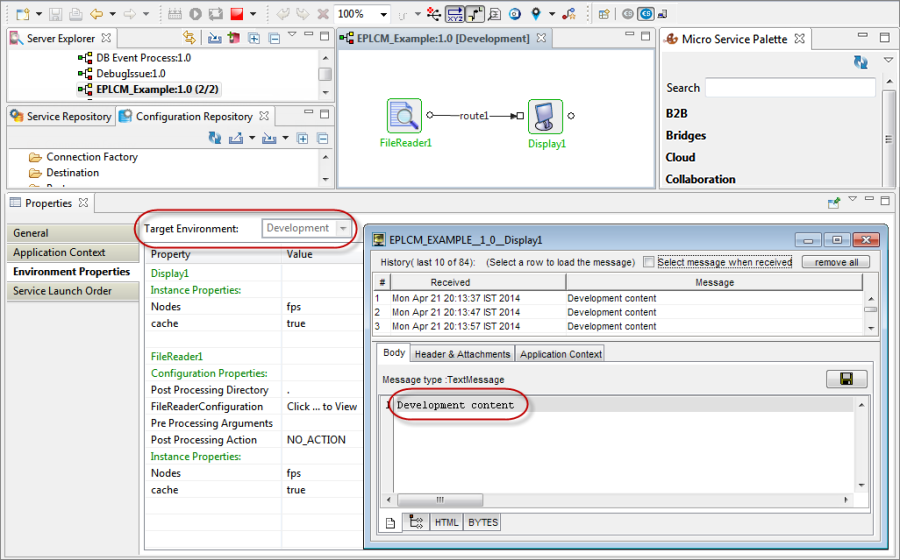Switch message view to BYTES

[482, 523]
